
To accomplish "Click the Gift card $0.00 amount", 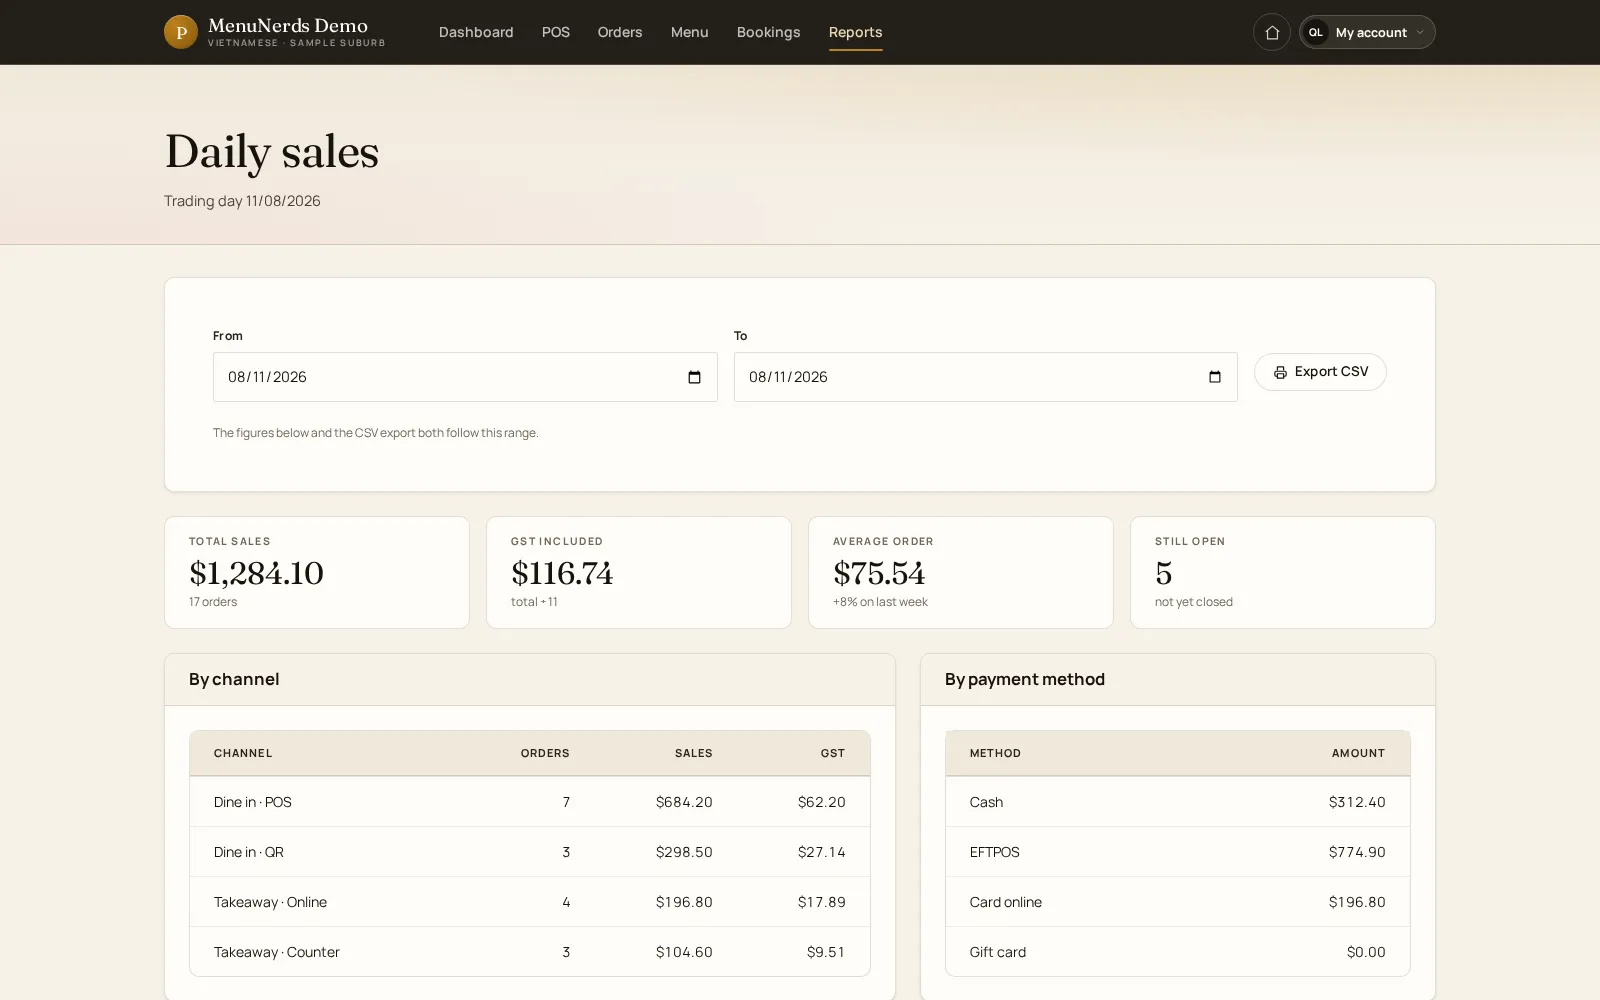I will point(1366,952).
